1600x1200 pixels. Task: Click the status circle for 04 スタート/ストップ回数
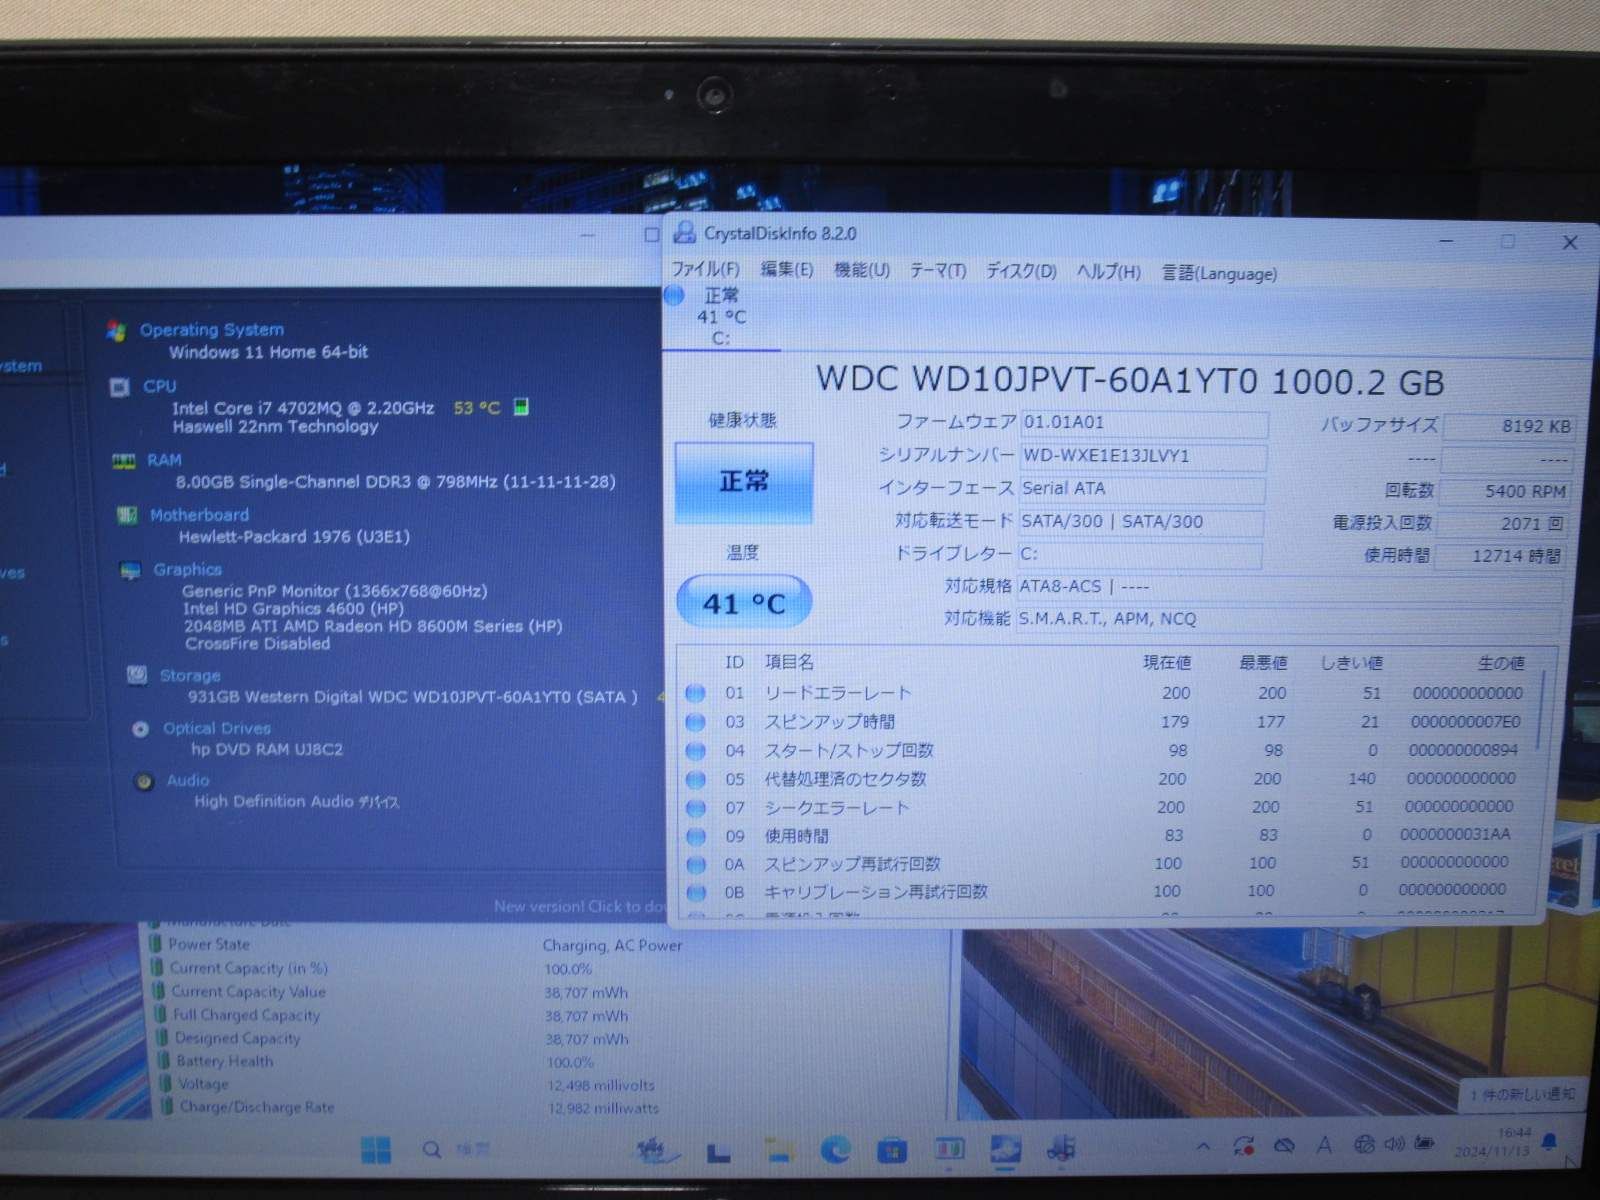point(696,750)
